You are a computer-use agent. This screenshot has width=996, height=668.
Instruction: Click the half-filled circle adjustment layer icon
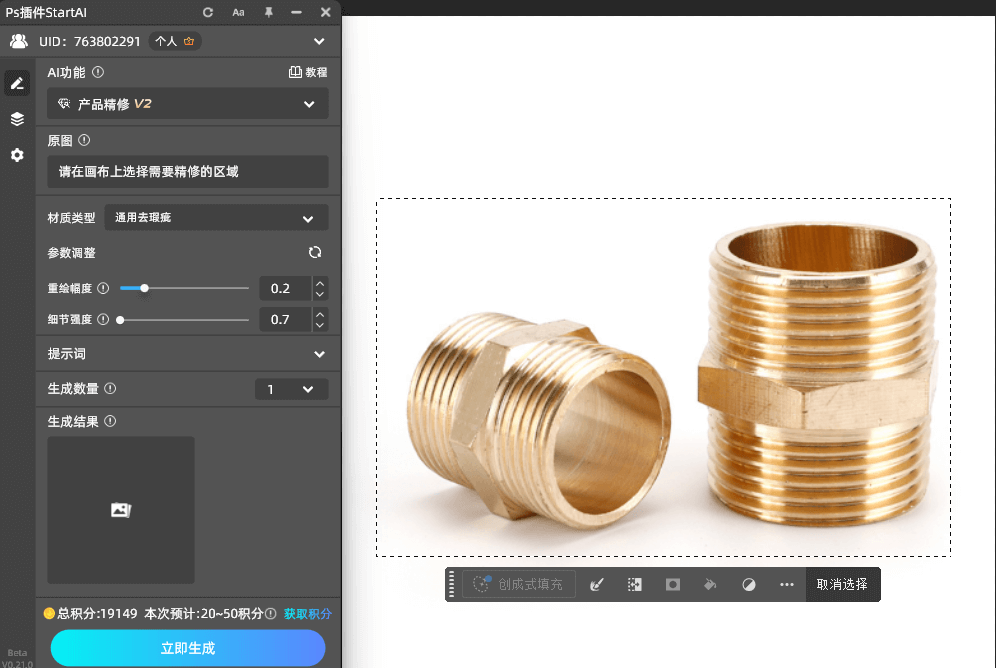coord(748,584)
